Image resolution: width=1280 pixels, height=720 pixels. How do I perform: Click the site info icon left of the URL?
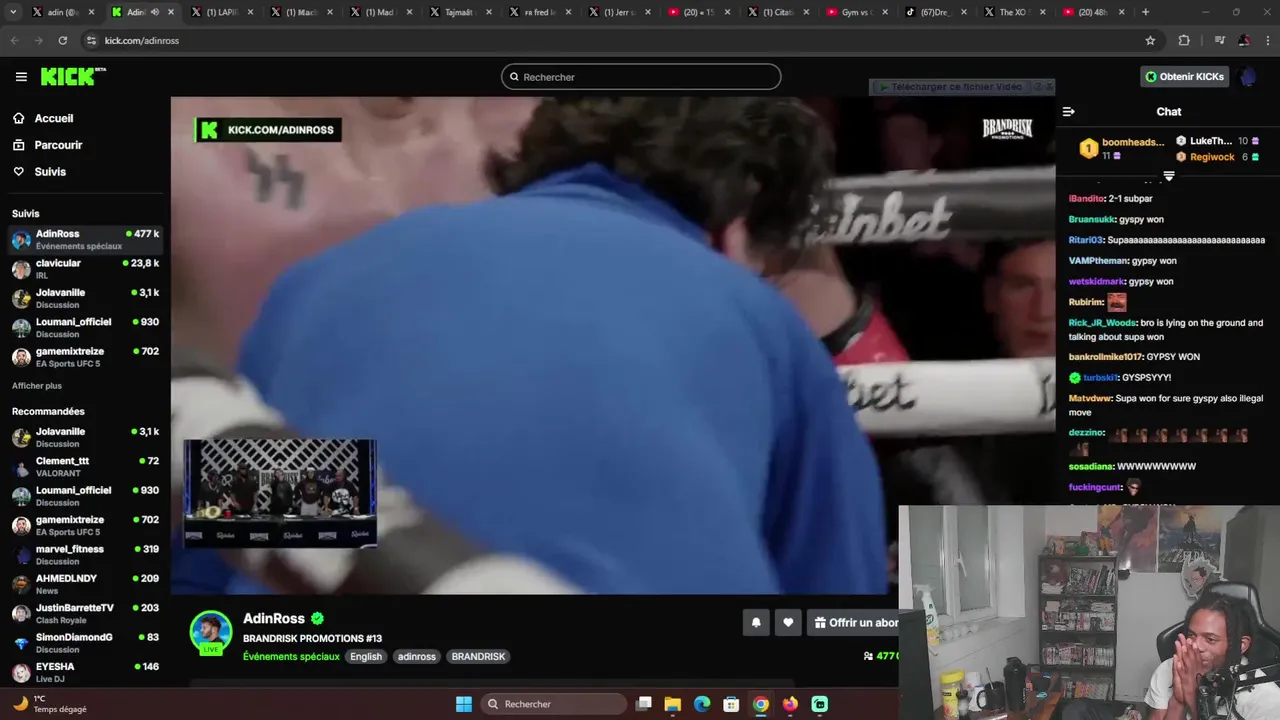pyautogui.click(x=91, y=41)
